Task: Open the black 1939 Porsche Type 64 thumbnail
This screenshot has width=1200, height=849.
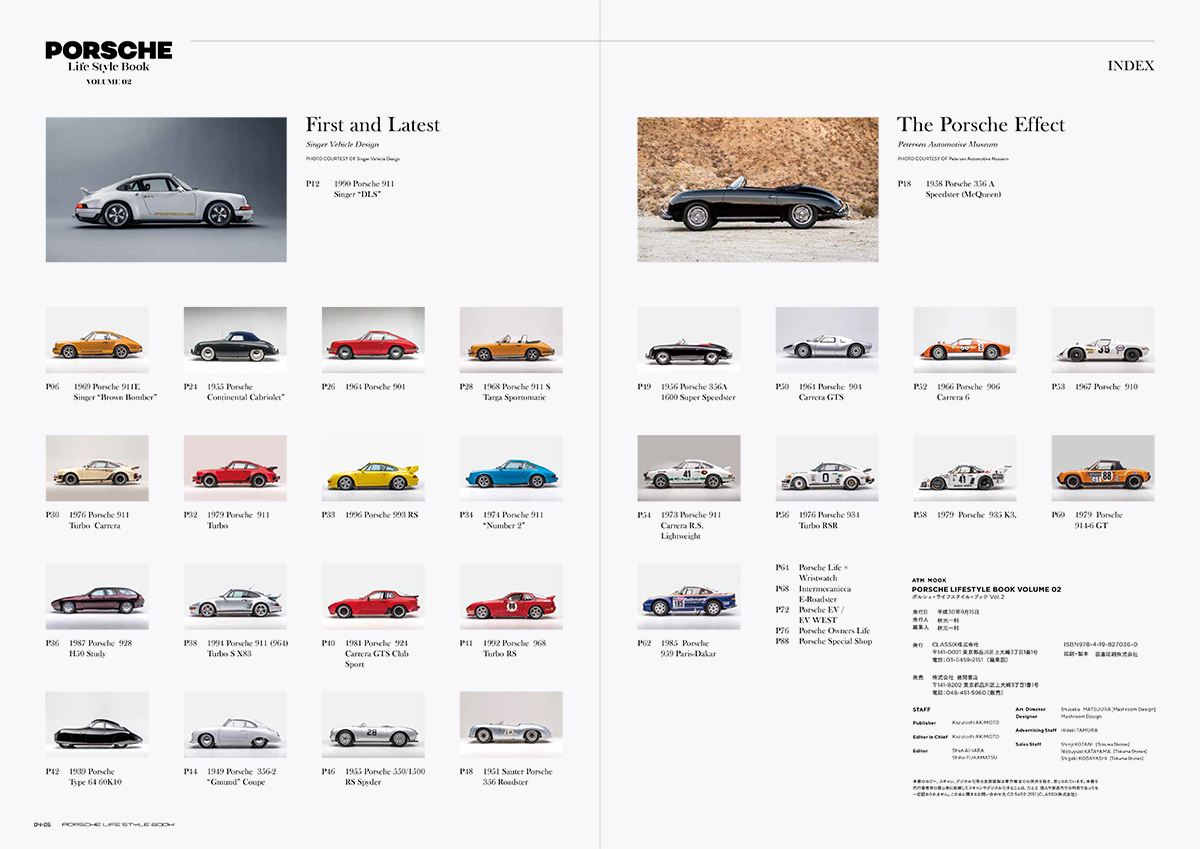Action: click(97, 725)
